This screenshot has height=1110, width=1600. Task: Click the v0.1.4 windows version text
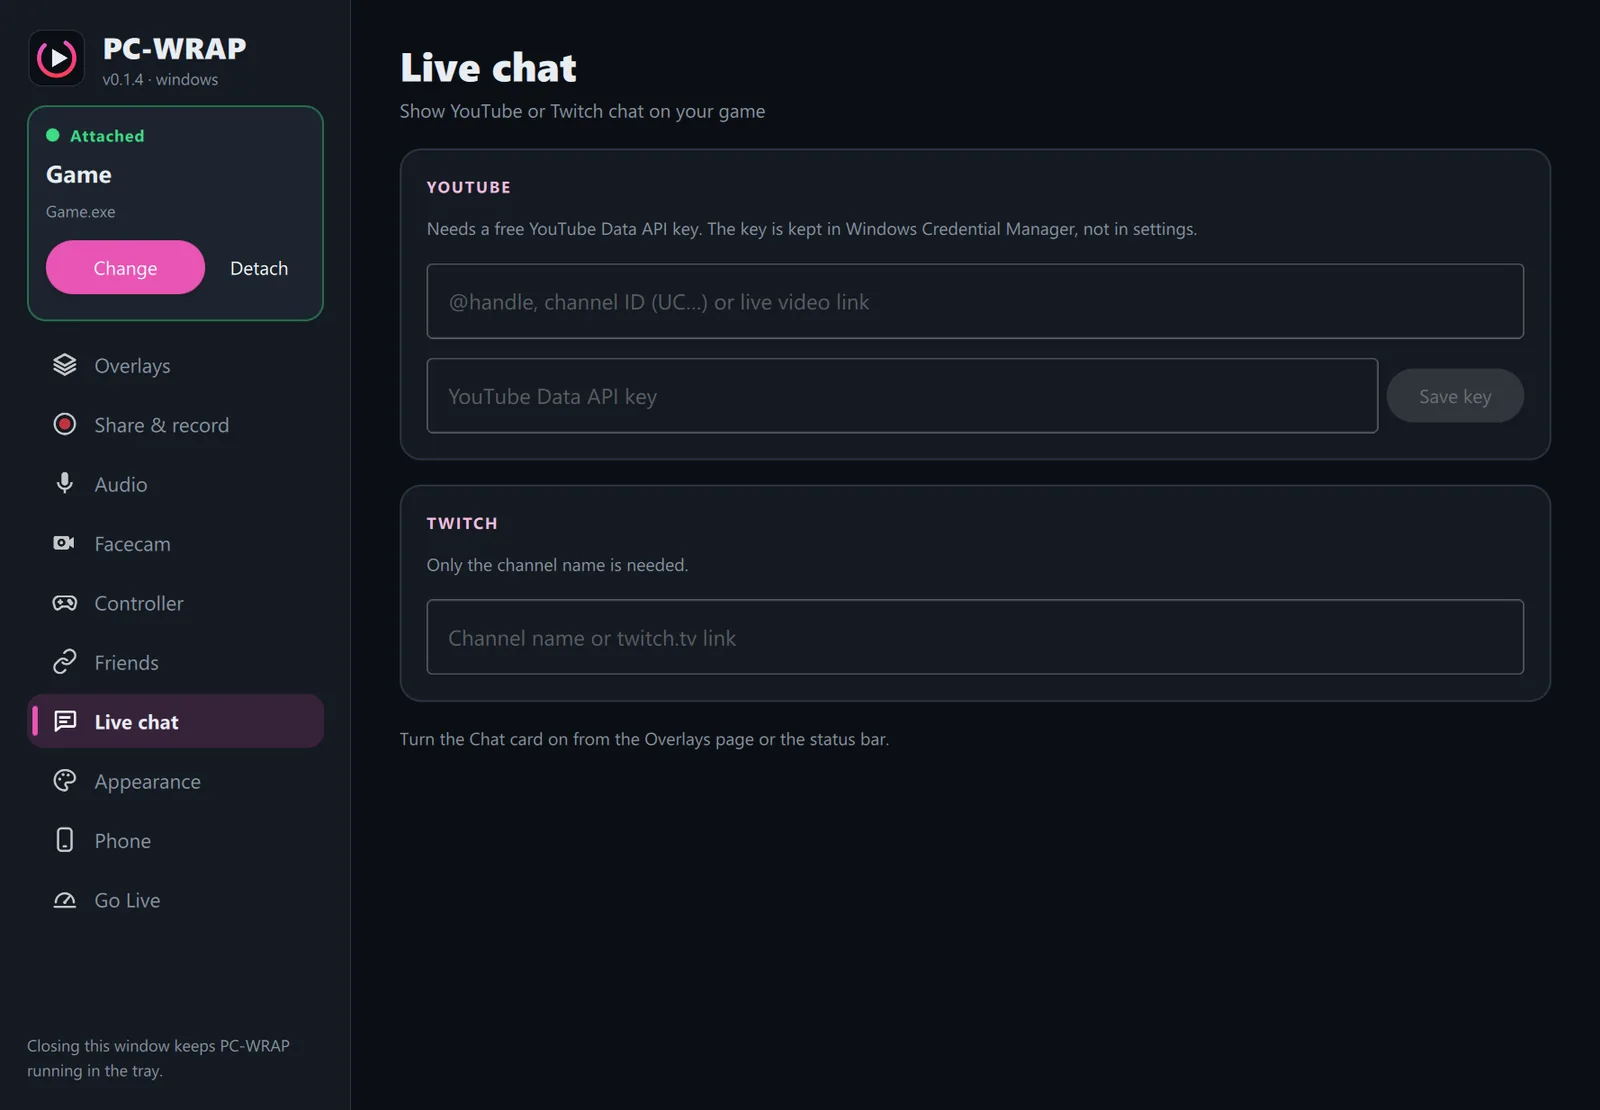[x=160, y=79]
